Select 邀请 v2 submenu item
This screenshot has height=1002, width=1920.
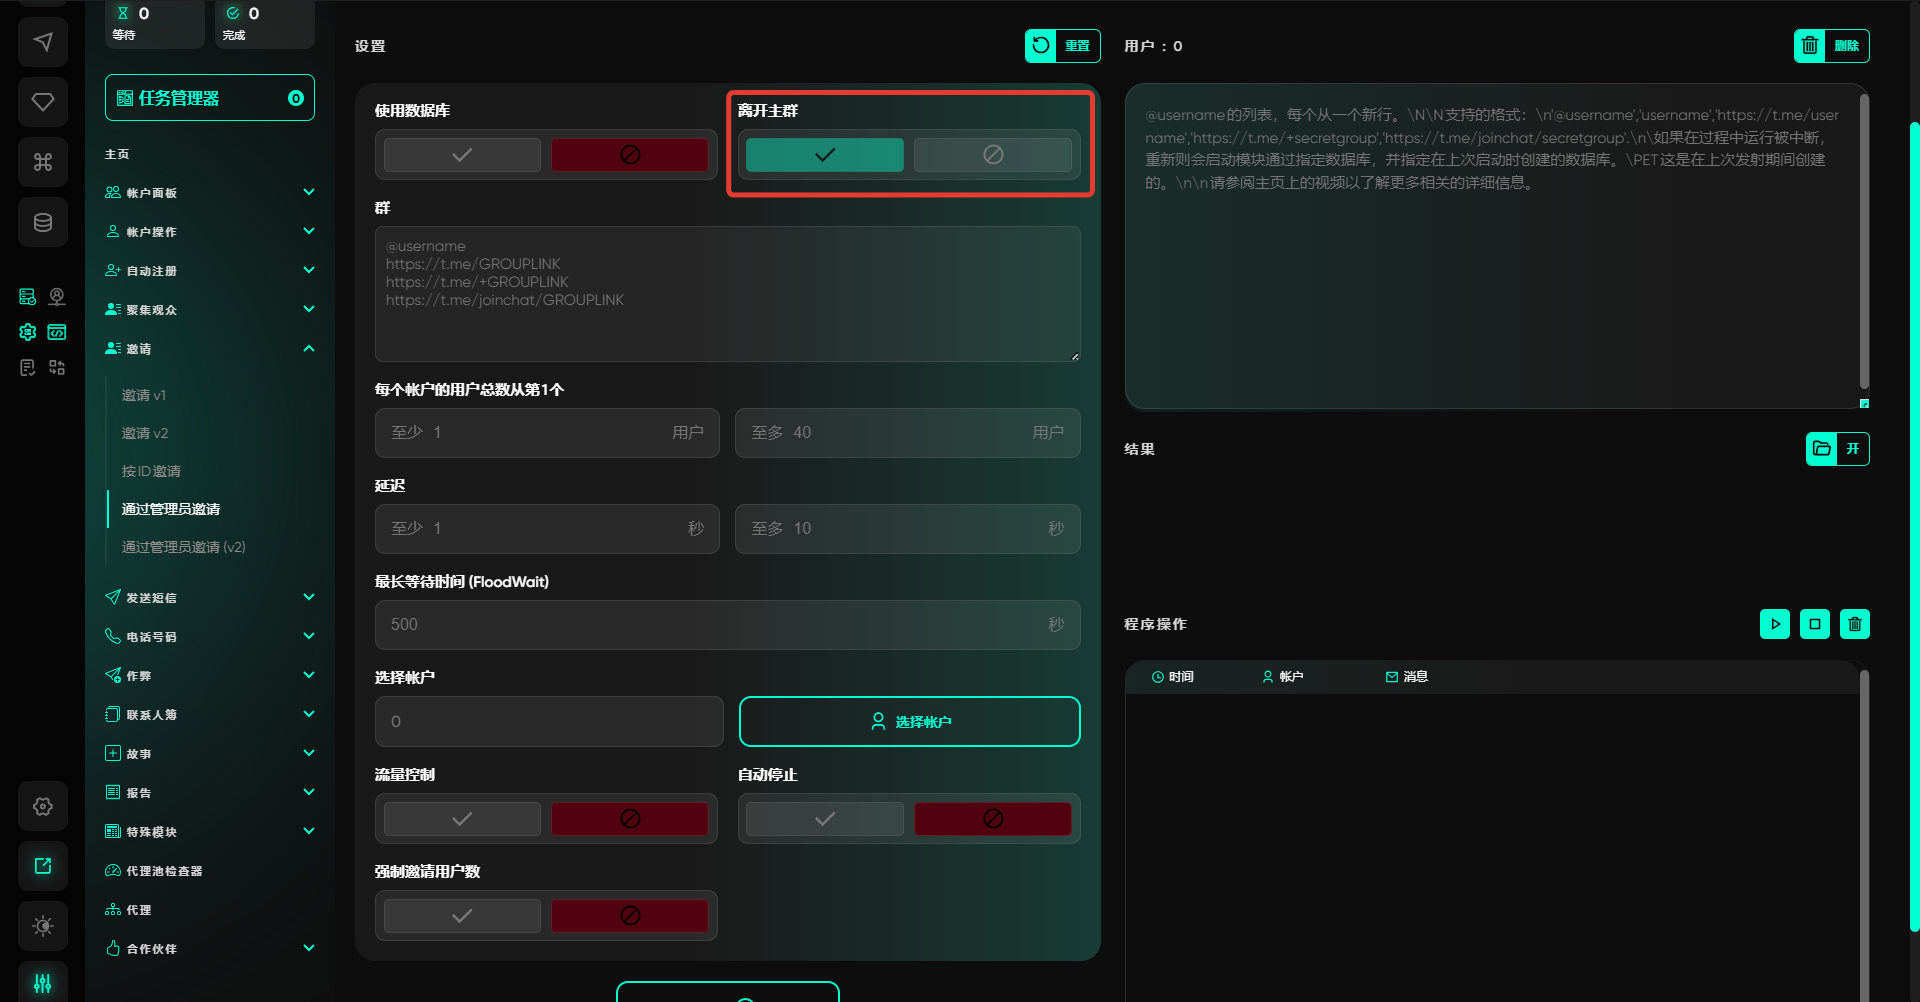pos(145,433)
